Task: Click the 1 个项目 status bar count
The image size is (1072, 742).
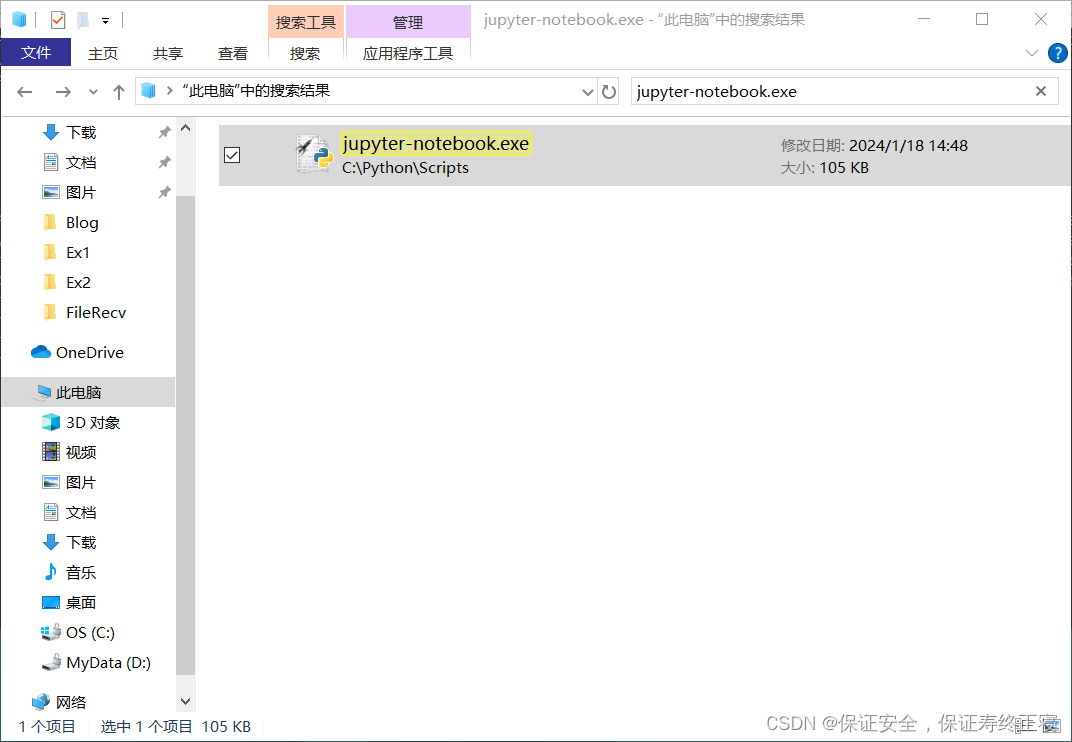Action: coord(47,727)
